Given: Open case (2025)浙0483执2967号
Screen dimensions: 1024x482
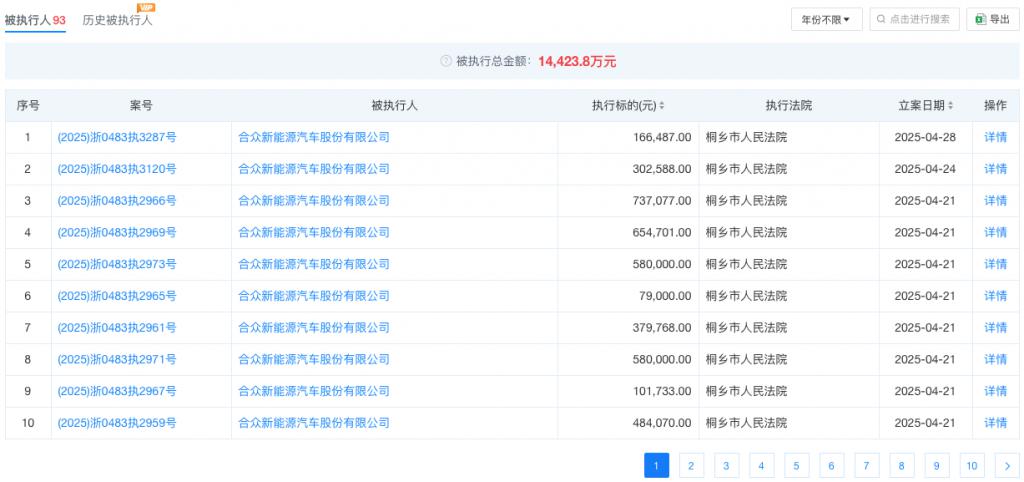Looking at the screenshot, I should pyautogui.click(x=117, y=391).
